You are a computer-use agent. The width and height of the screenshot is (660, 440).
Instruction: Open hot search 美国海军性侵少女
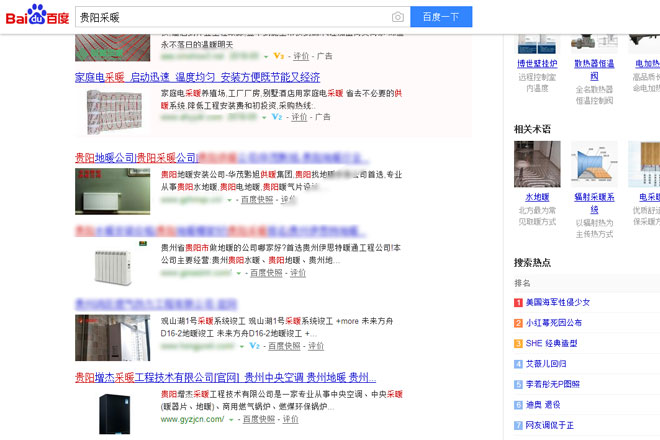point(558,302)
